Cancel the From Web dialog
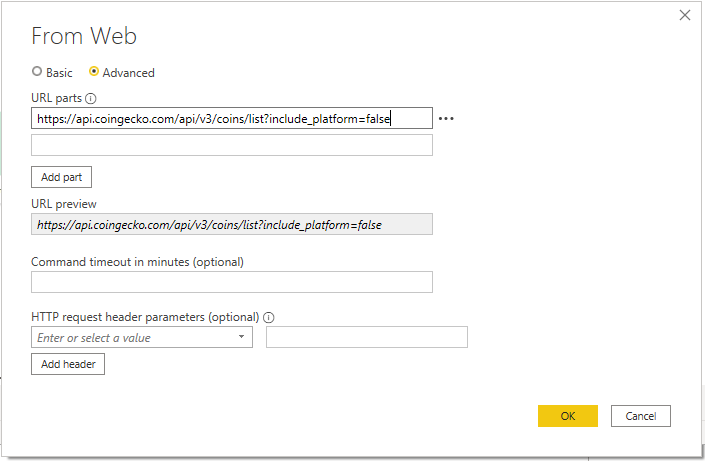This screenshot has width=705, height=461. [x=640, y=416]
